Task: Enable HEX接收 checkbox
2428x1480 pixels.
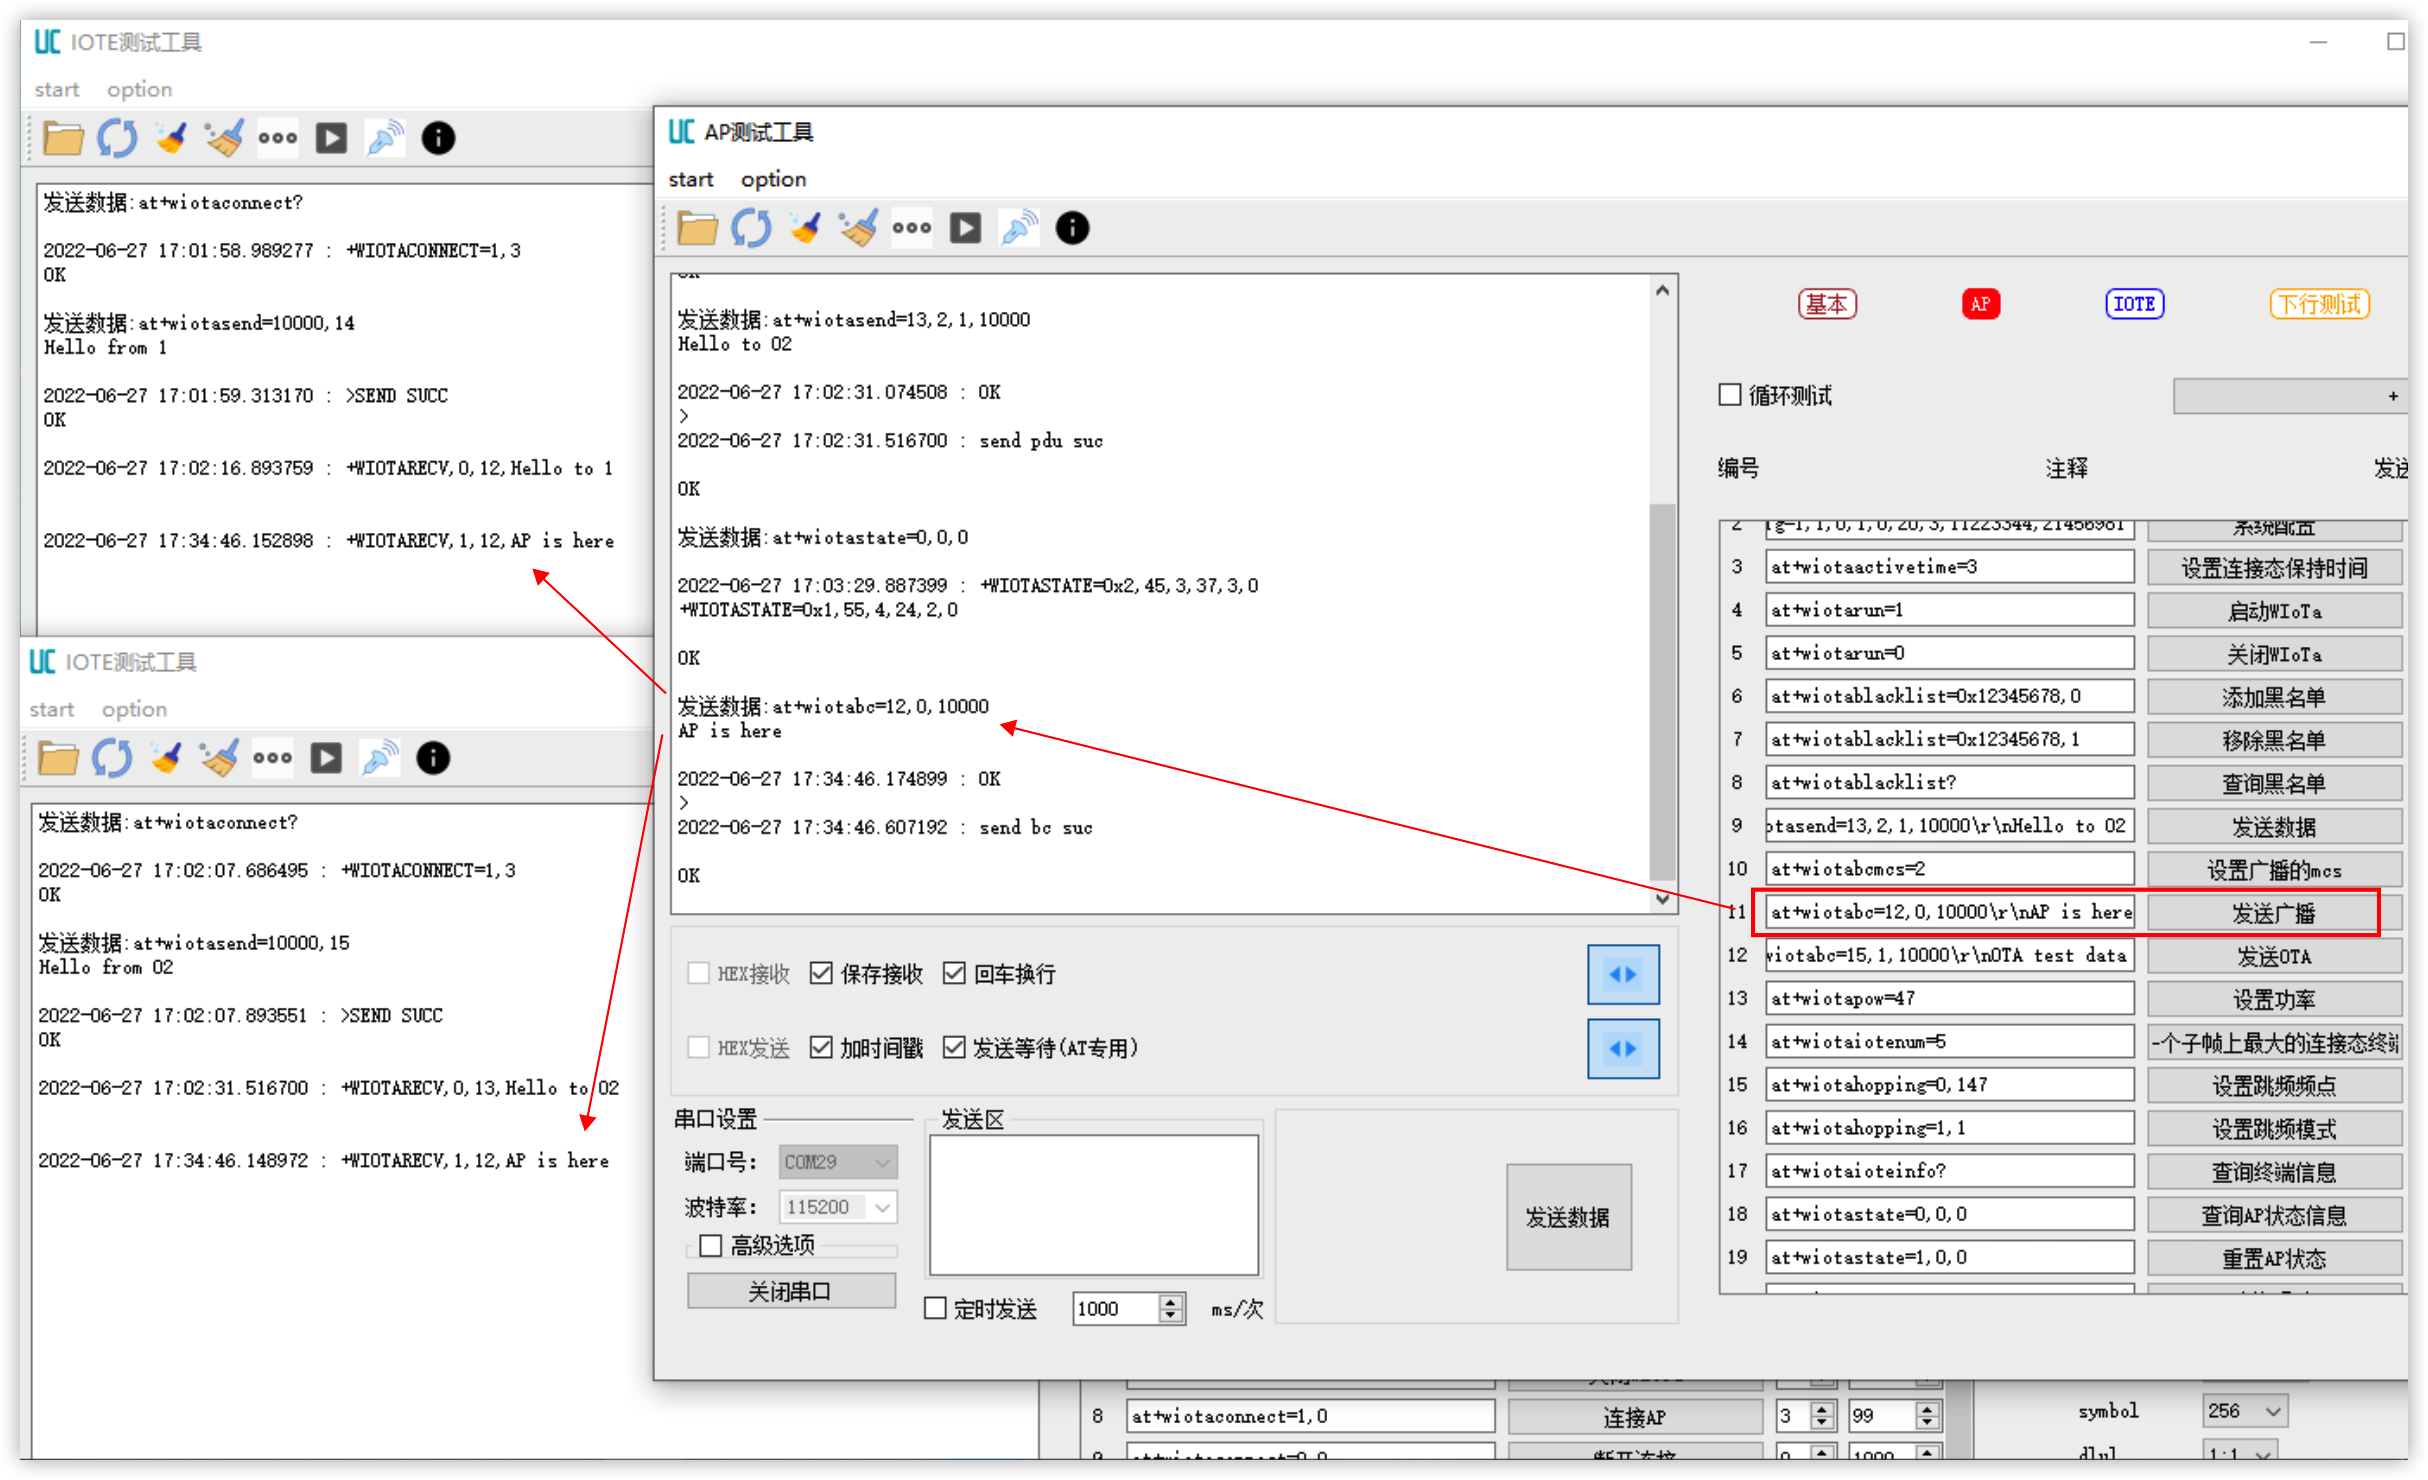Action: click(x=699, y=973)
